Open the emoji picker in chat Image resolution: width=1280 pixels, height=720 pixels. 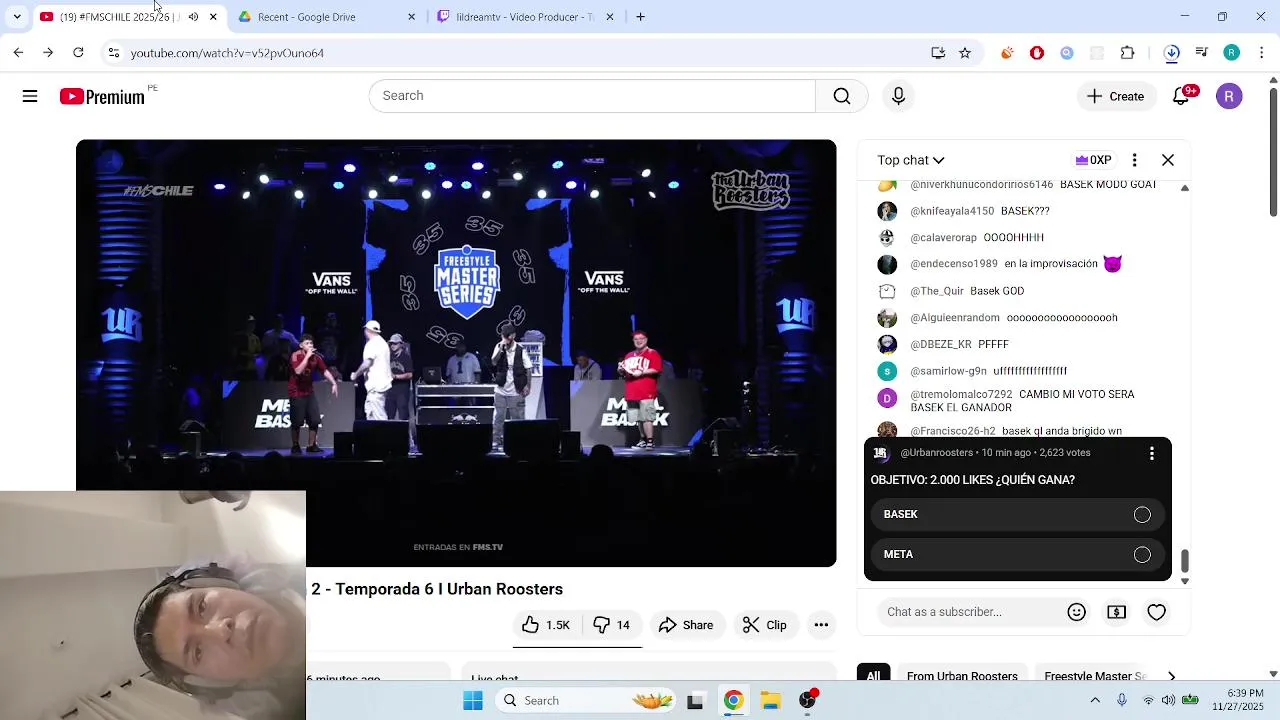point(1076,612)
